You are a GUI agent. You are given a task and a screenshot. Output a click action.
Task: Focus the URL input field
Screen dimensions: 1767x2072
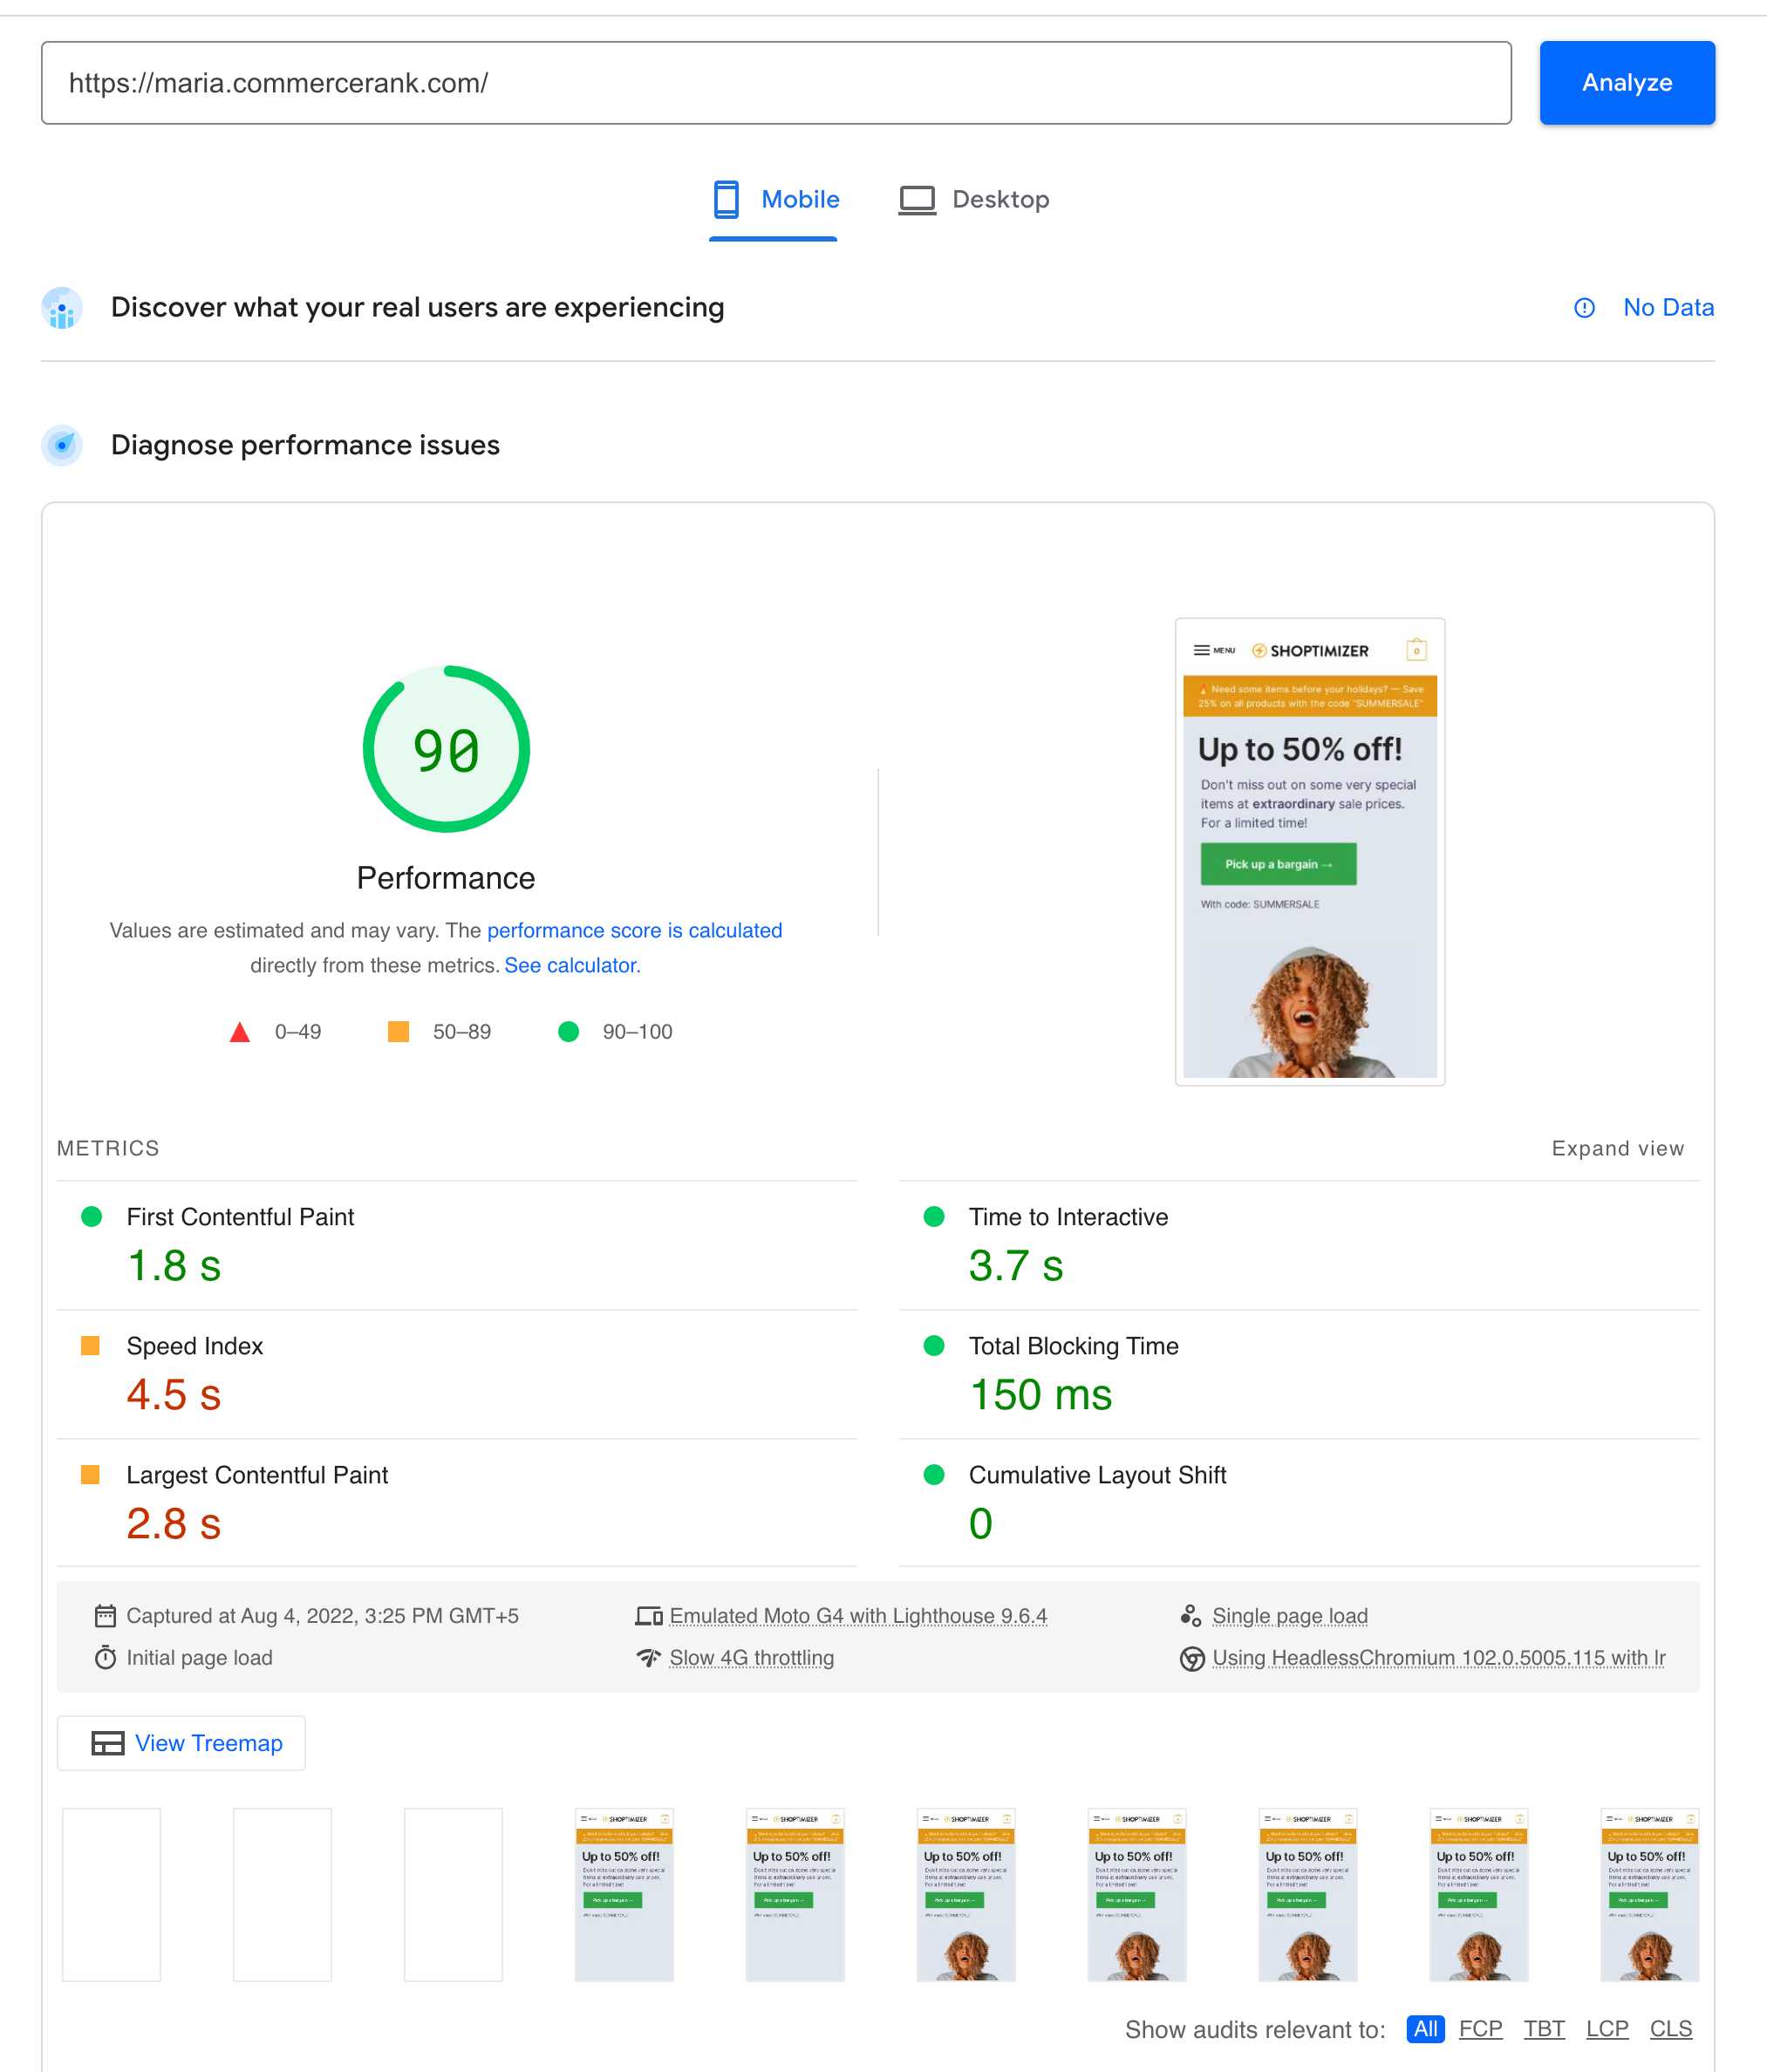click(x=776, y=83)
